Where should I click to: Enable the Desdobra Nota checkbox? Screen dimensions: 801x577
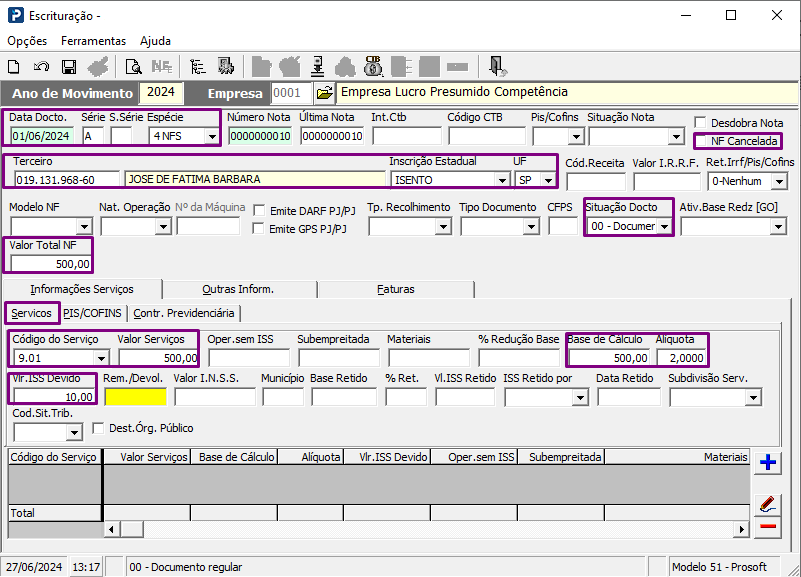coord(701,123)
